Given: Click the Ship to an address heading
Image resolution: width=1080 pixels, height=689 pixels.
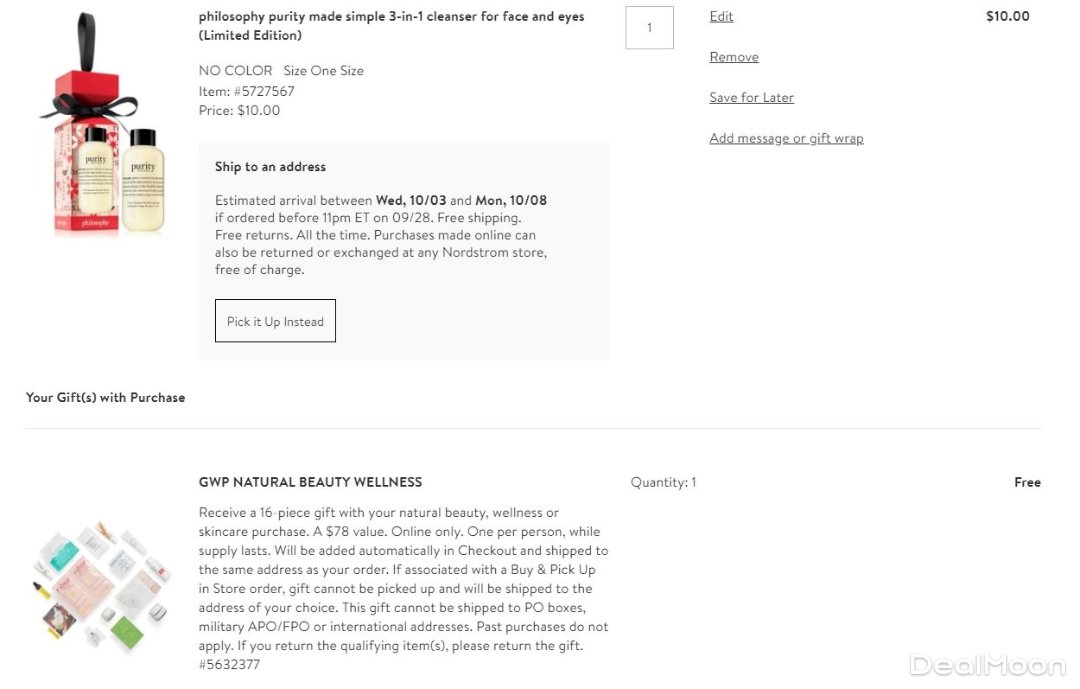Looking at the screenshot, I should click(x=270, y=167).
